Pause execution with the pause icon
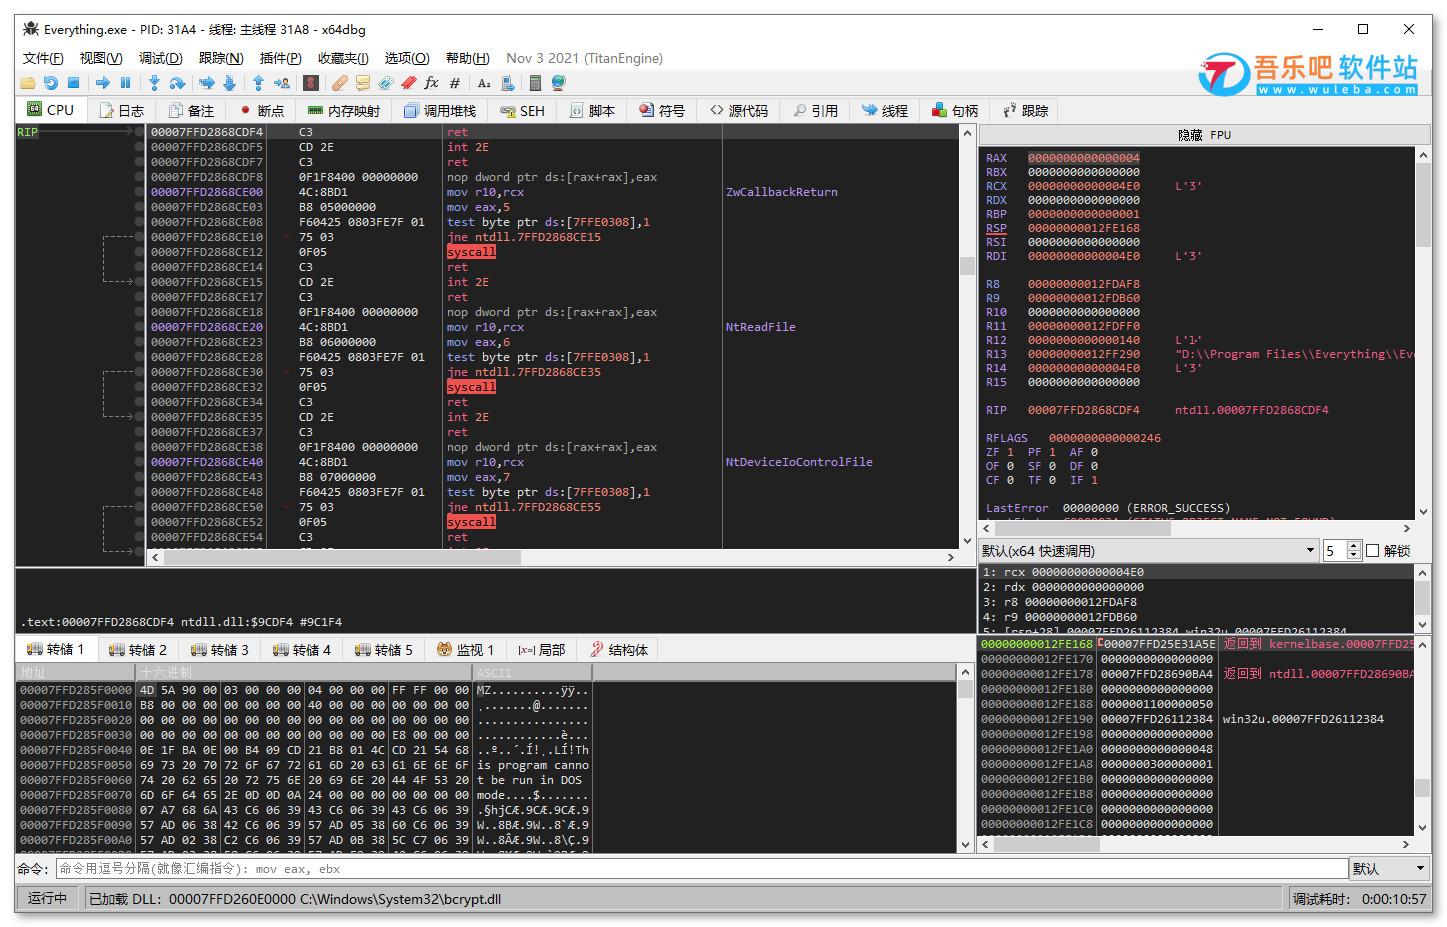The image size is (1447, 927). coord(125,83)
